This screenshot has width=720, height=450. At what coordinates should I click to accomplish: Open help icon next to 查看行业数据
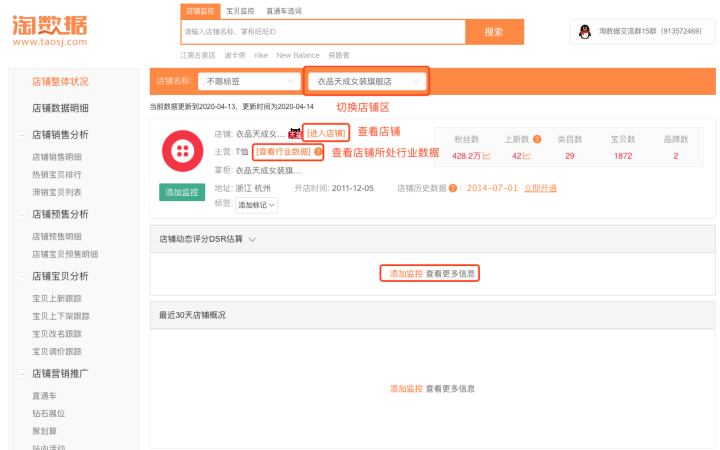(x=318, y=152)
